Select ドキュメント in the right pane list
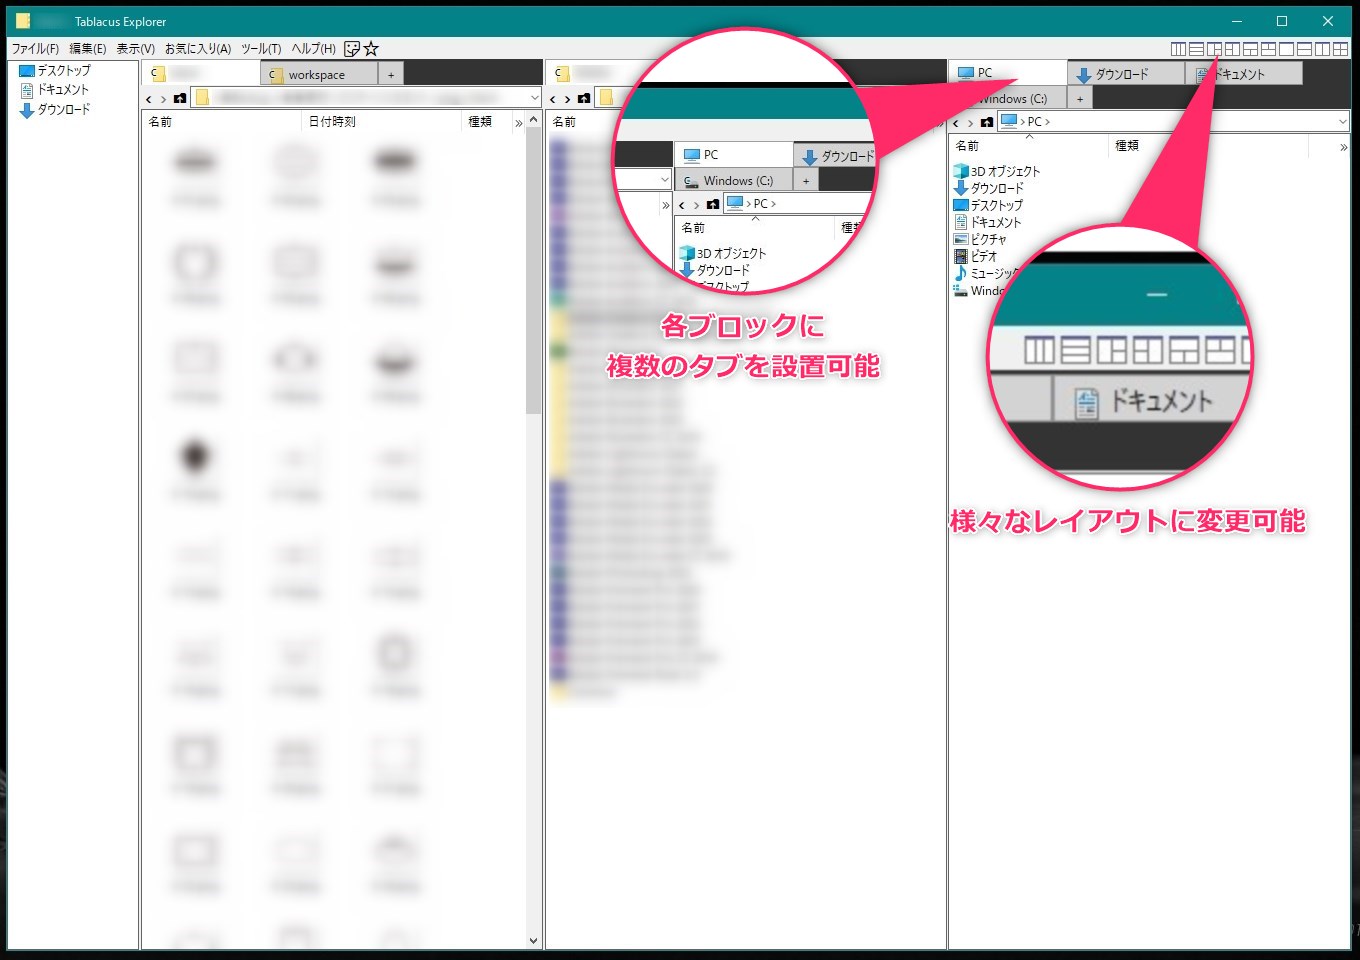This screenshot has height=960, width=1360. coord(988,222)
